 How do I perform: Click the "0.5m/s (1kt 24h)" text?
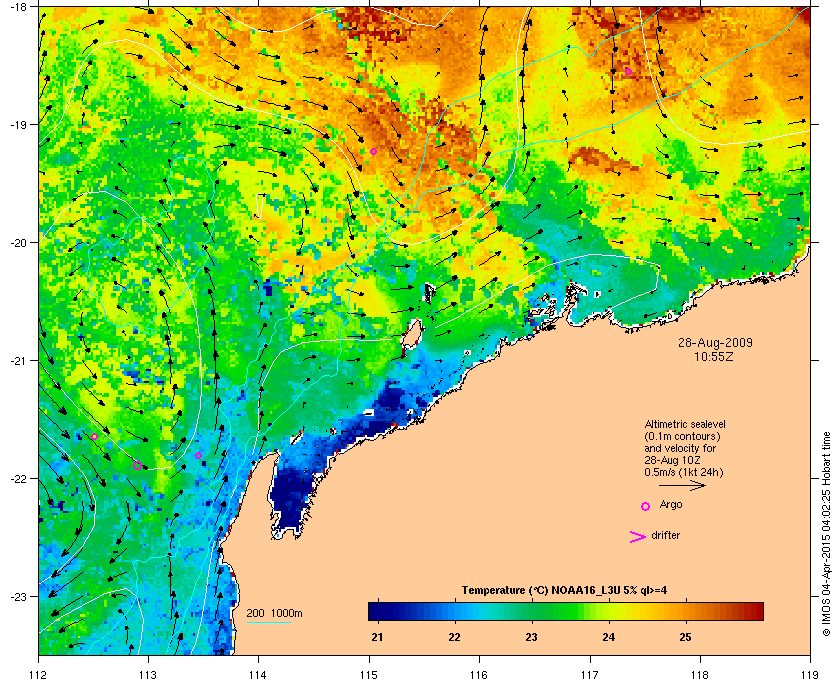[x=684, y=473]
